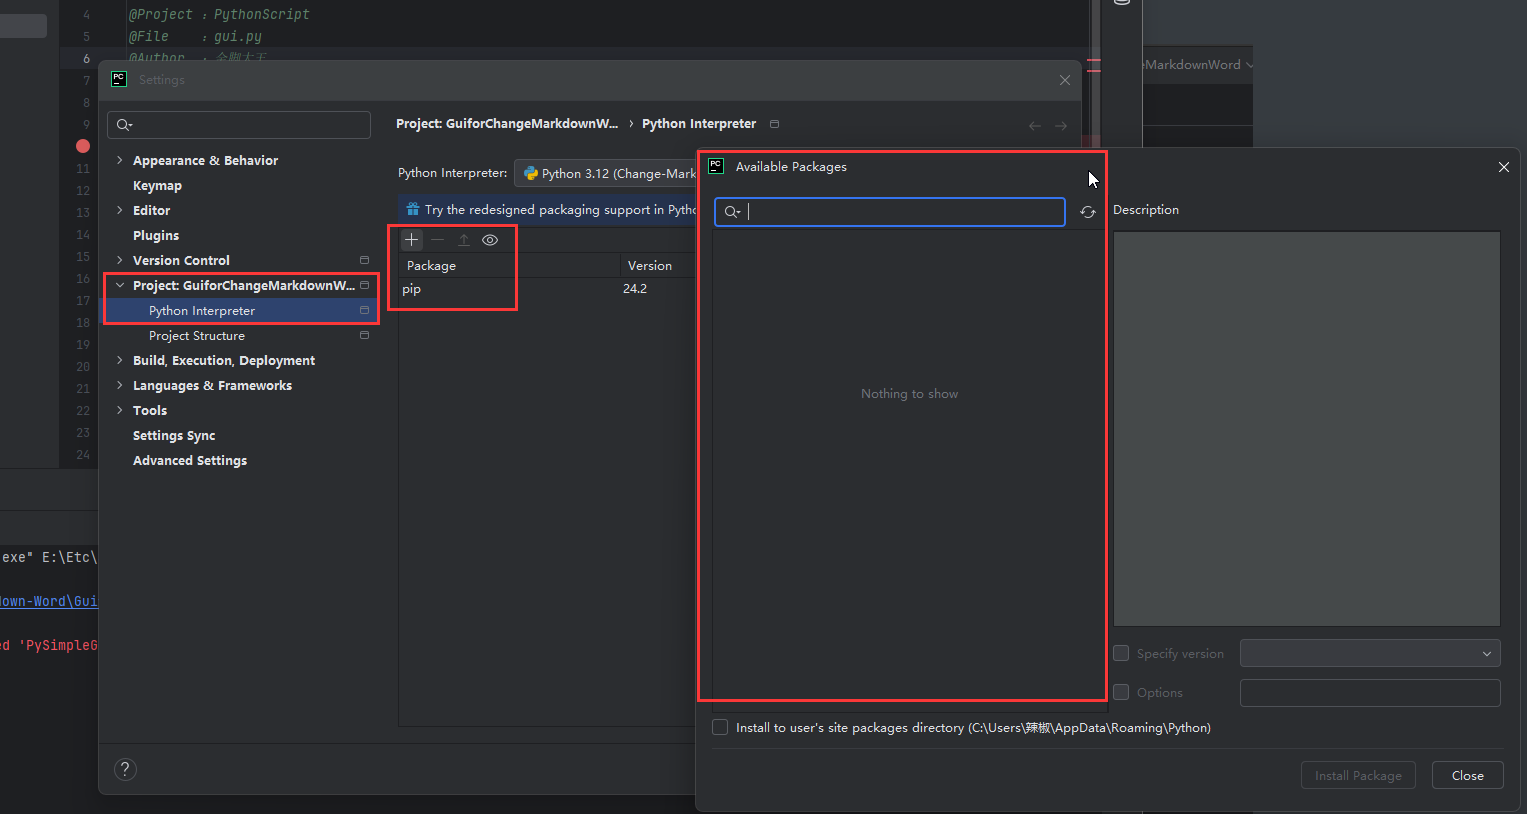Check Install to user's site packages directory
This screenshot has width=1527, height=814.
720,727
